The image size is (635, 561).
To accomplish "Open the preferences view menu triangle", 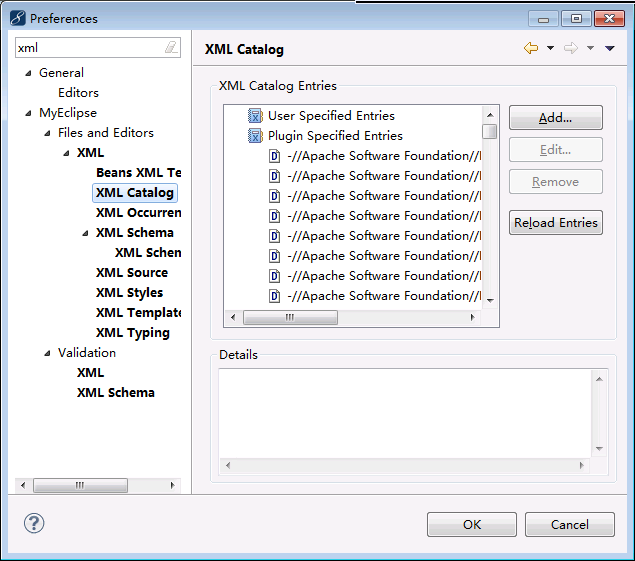I will [x=610, y=48].
